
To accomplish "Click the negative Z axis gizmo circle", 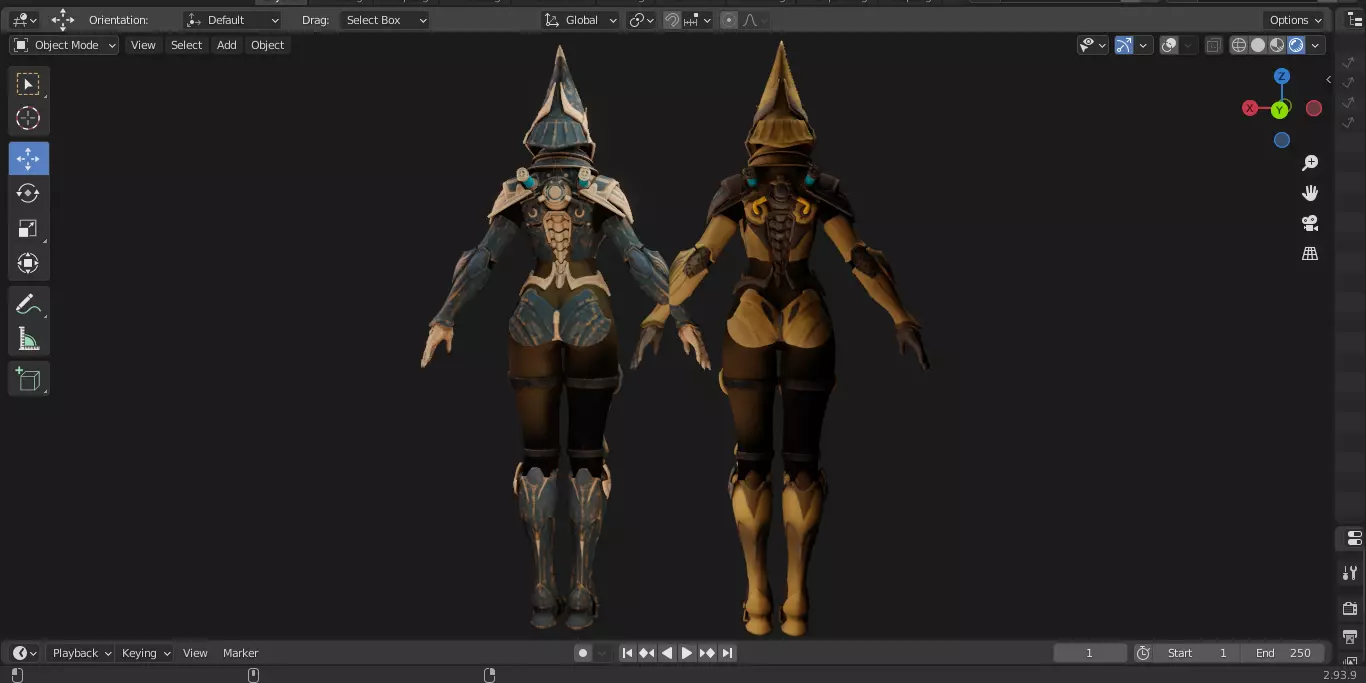I will [x=1282, y=140].
